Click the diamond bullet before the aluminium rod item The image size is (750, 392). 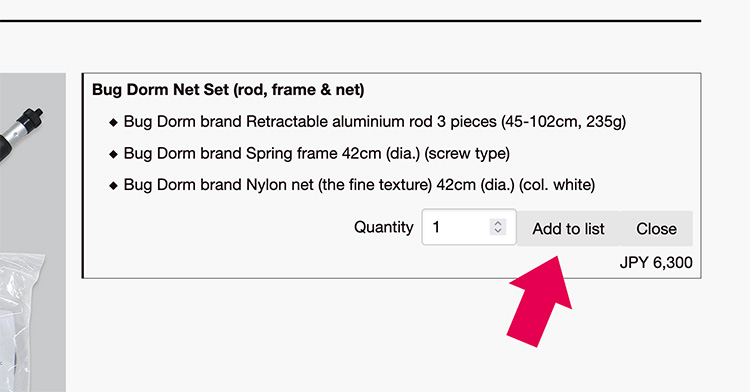click(x=113, y=122)
